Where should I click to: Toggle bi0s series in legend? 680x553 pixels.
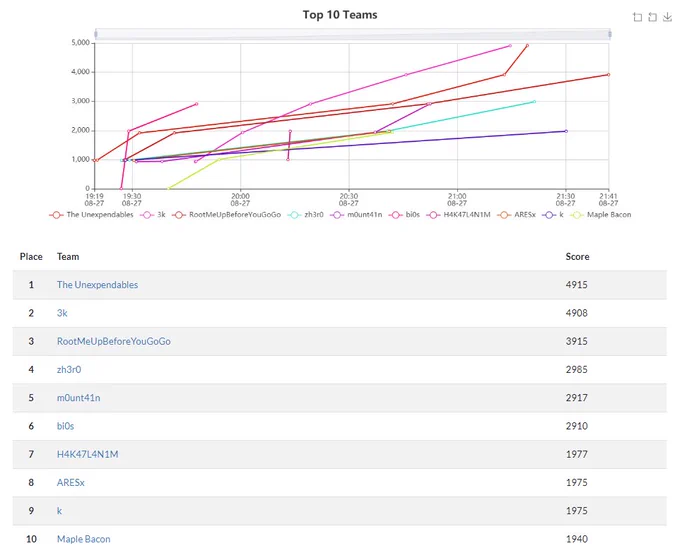click(x=404, y=215)
